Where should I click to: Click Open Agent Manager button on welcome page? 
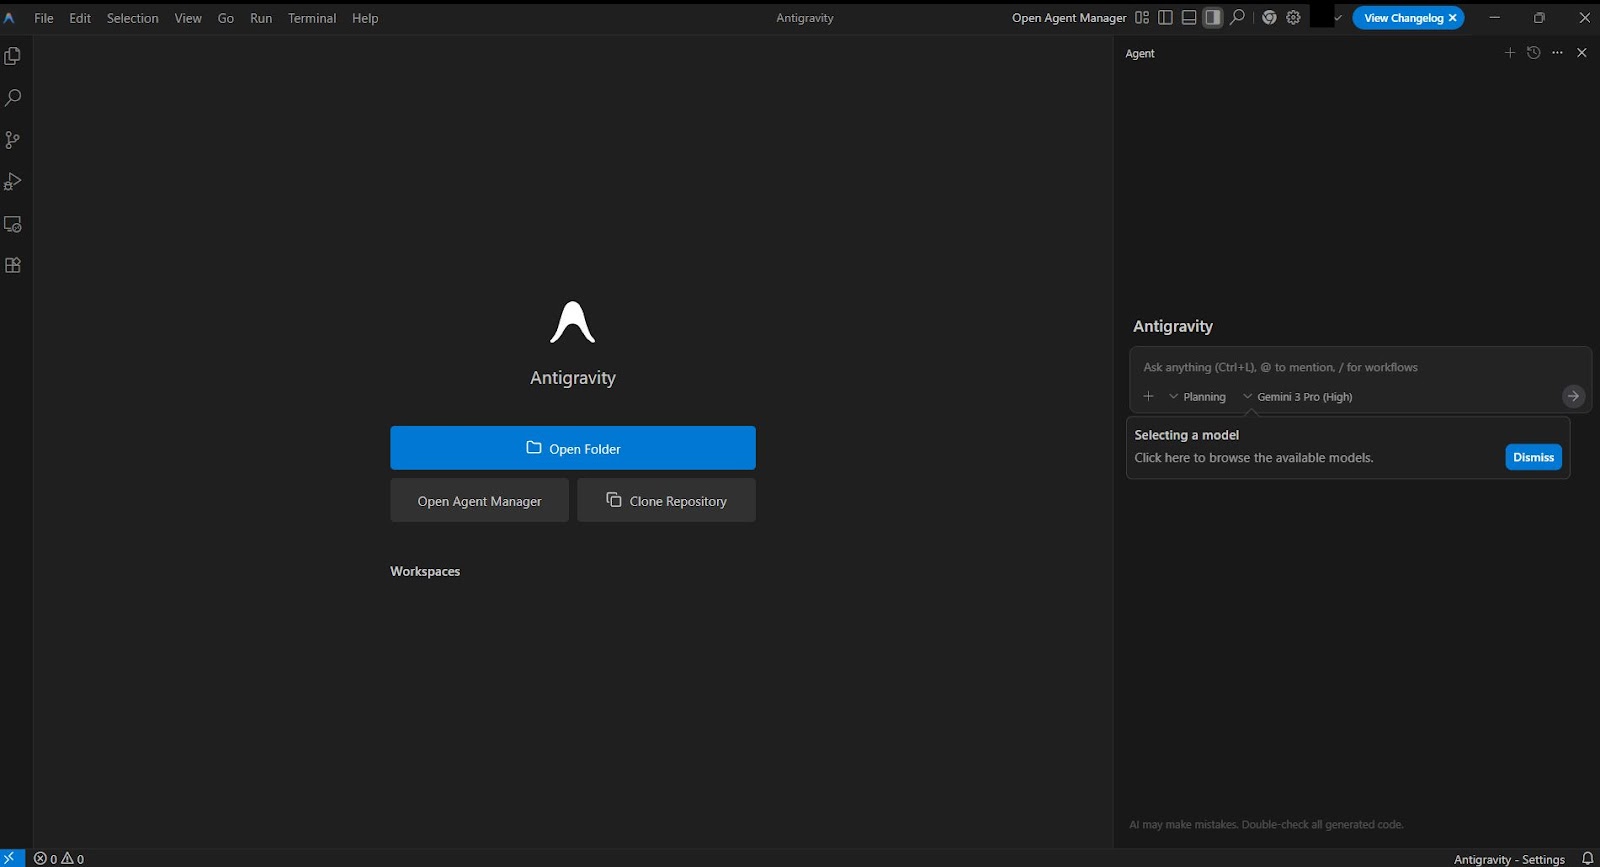479,500
